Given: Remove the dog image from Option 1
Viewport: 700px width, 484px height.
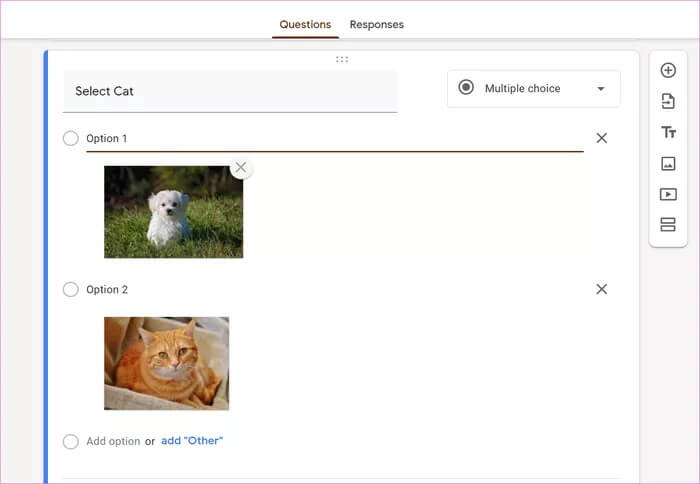Looking at the screenshot, I should (241, 168).
